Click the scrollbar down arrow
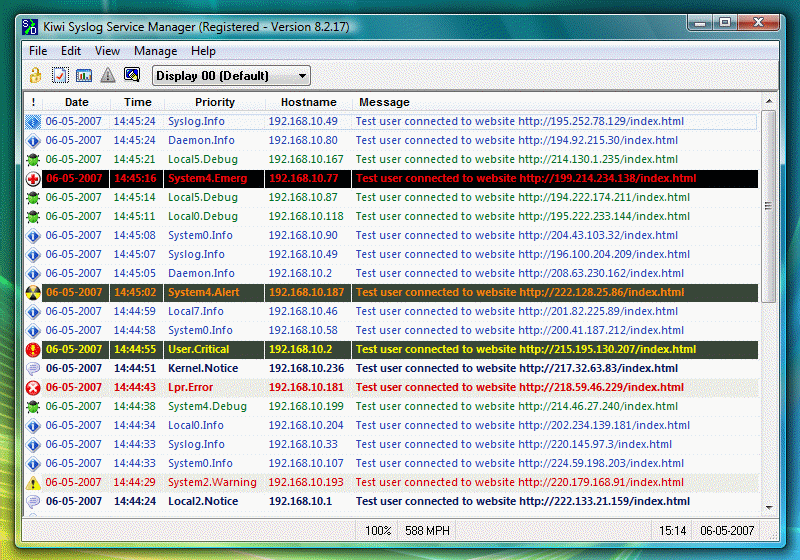Viewport: 800px width, 560px height. click(769, 508)
